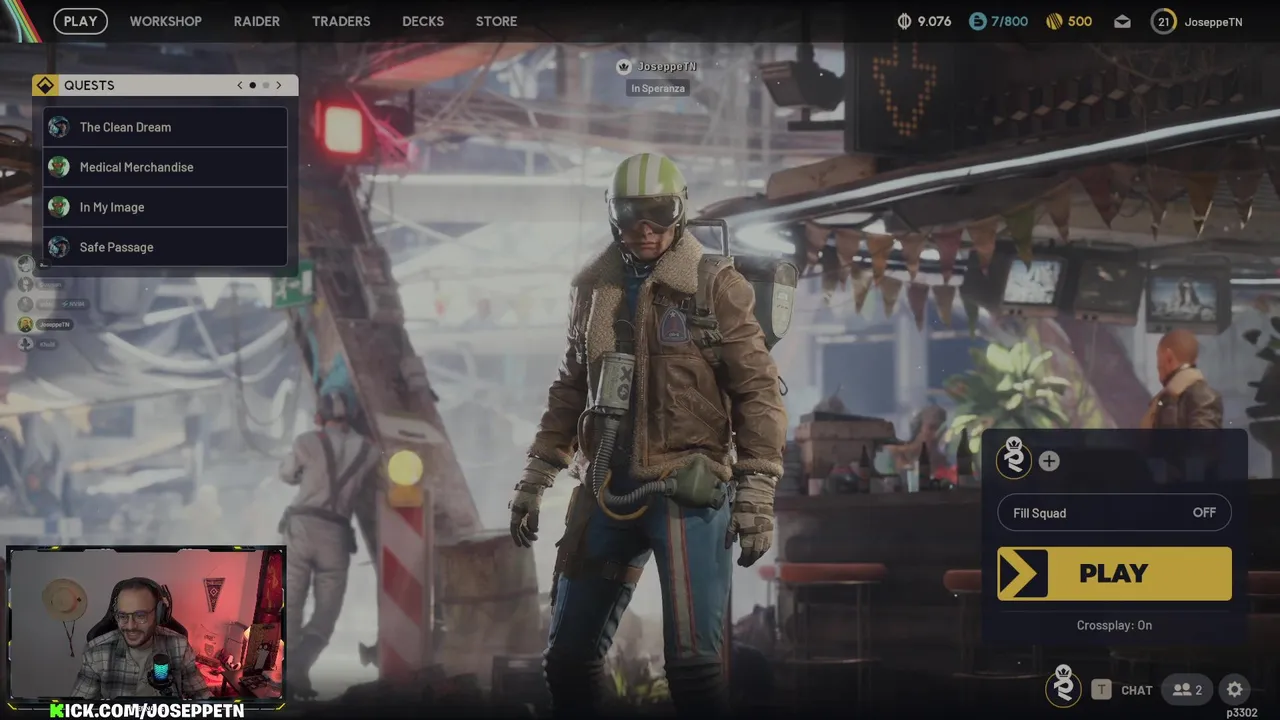The image size is (1280, 720).
Task: Click the blue stash icon beside 7/800
Action: (977, 21)
